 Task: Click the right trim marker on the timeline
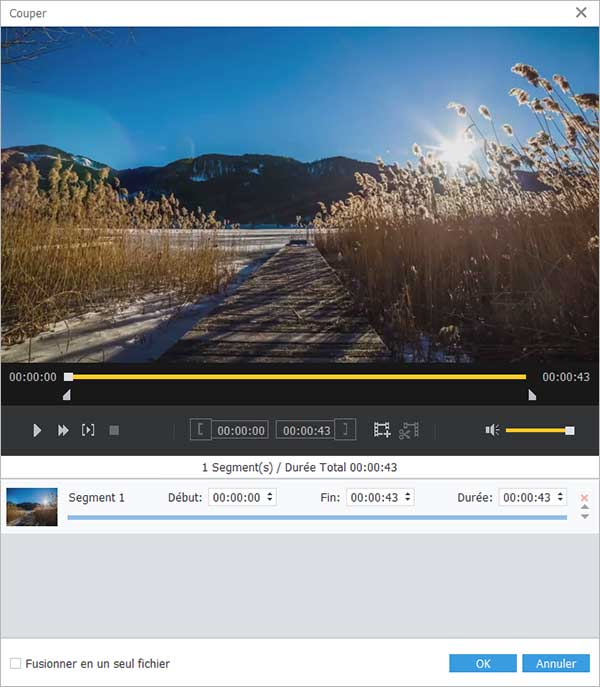tap(531, 395)
